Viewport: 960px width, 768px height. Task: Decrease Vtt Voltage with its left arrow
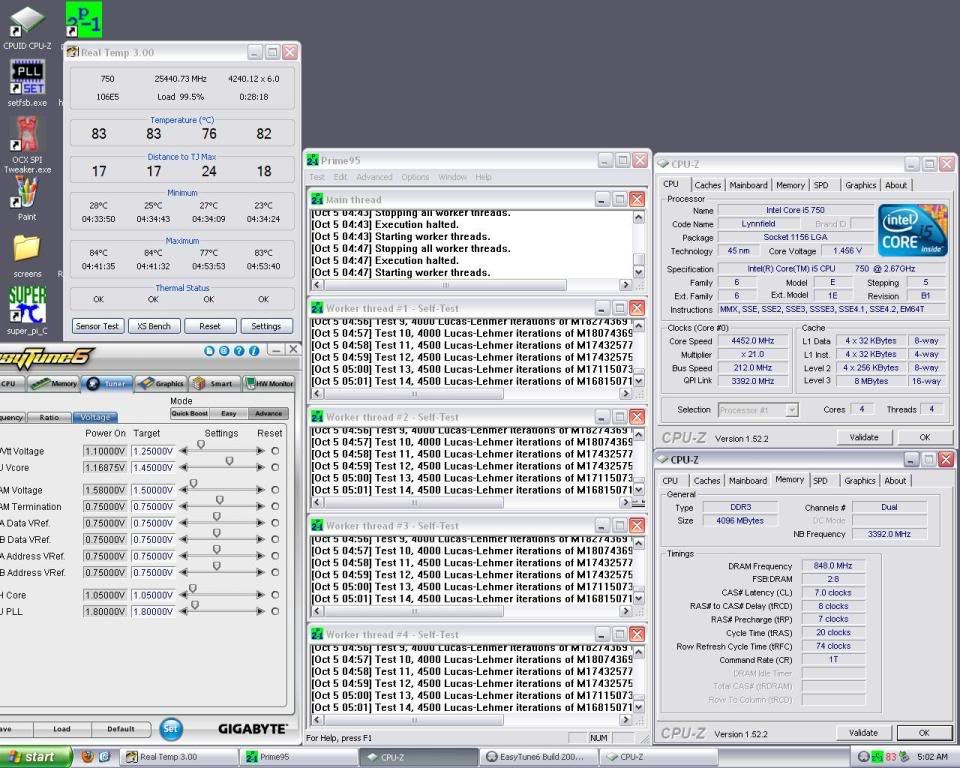click(183, 451)
